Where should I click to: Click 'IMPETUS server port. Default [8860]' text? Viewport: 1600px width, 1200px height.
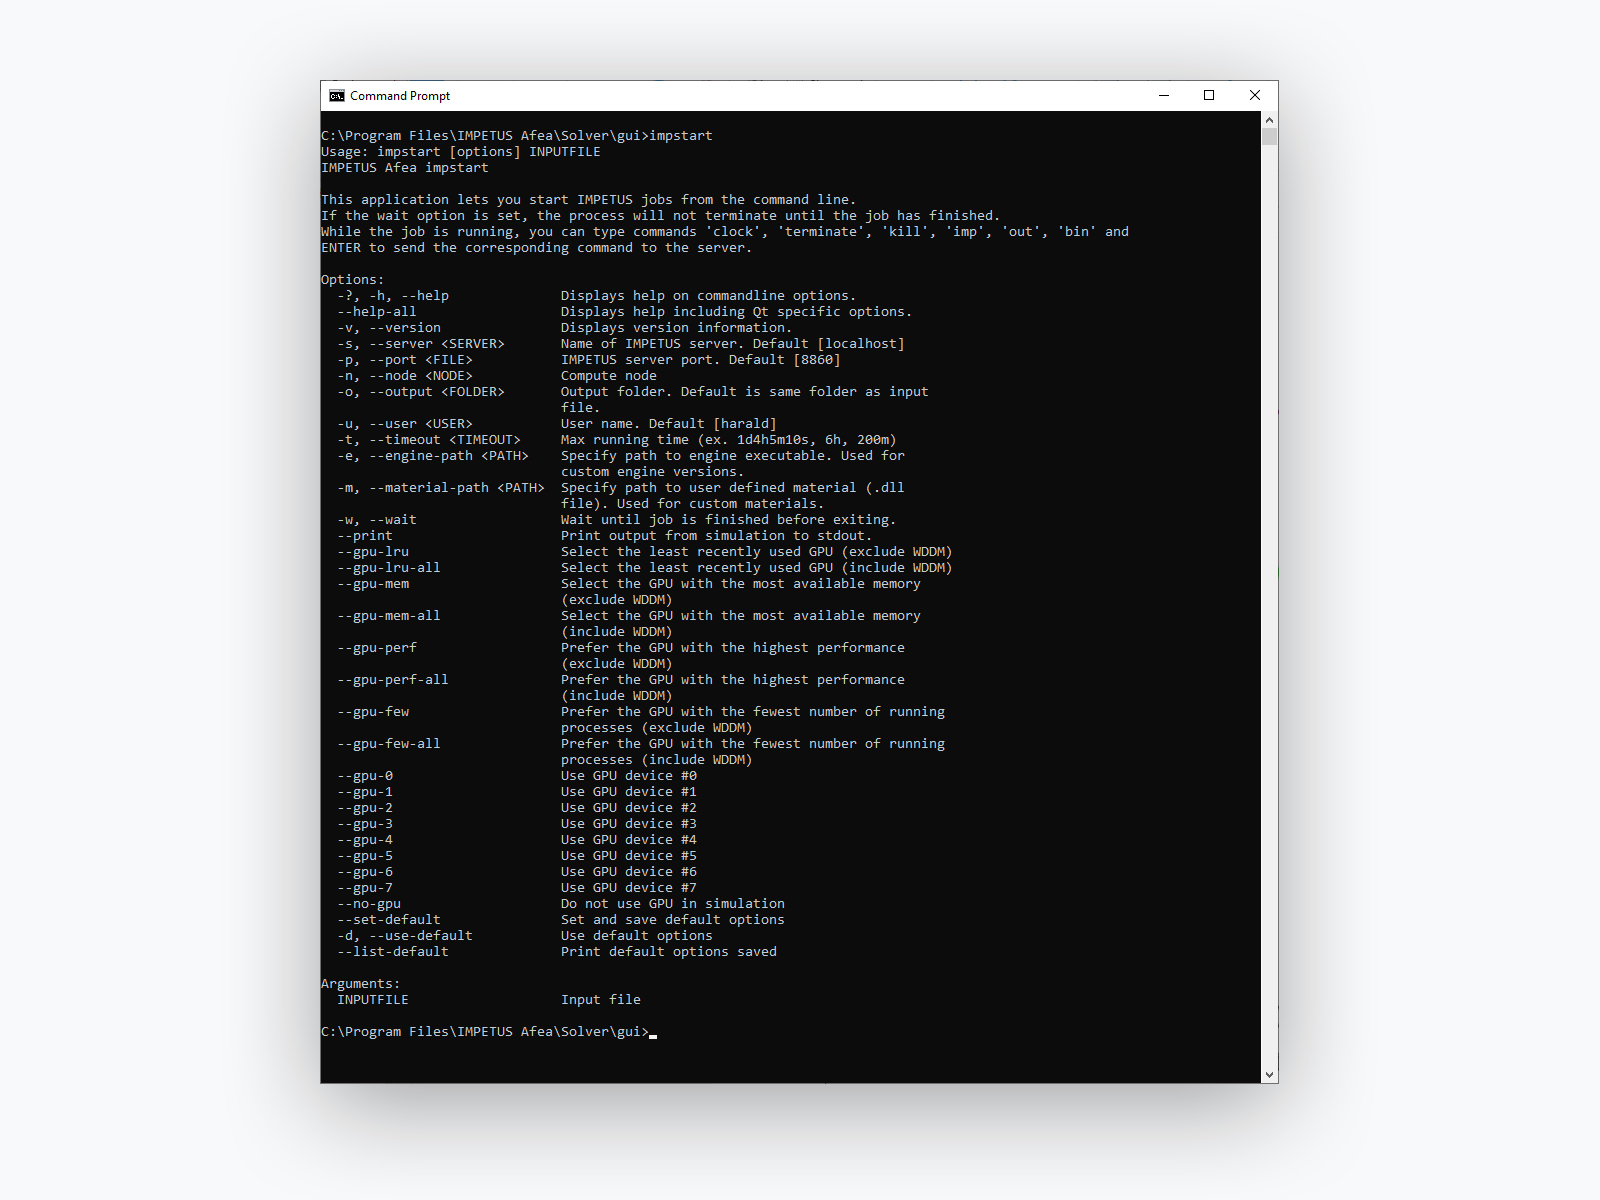[701, 360]
